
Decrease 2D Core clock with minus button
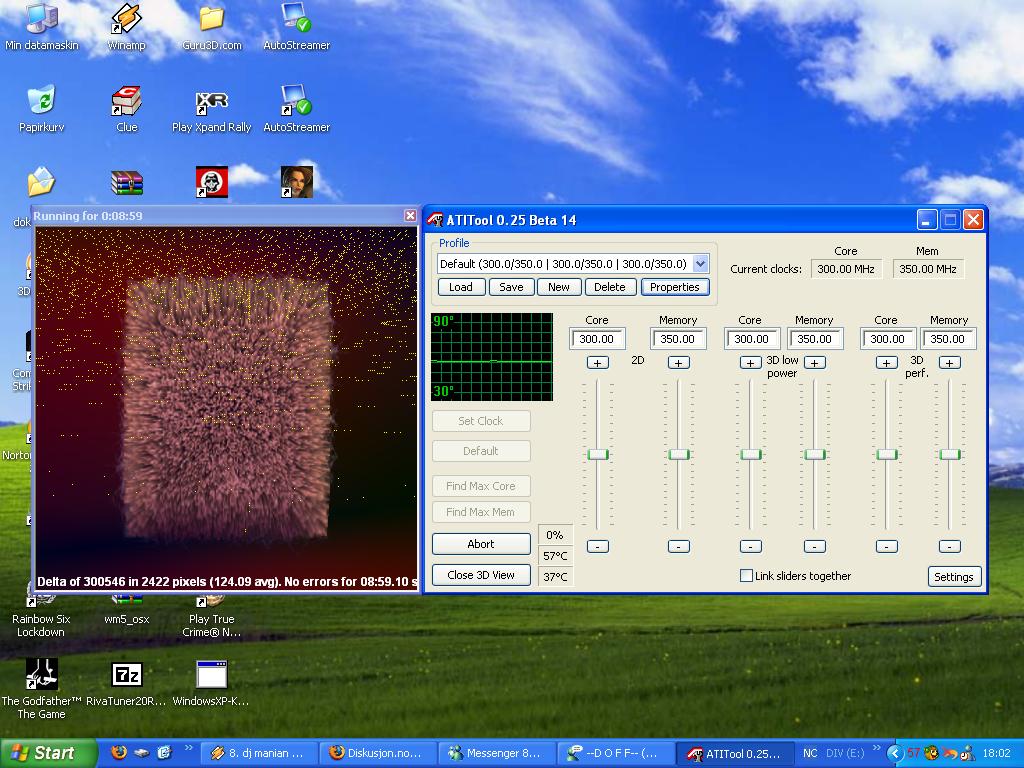[x=598, y=547]
